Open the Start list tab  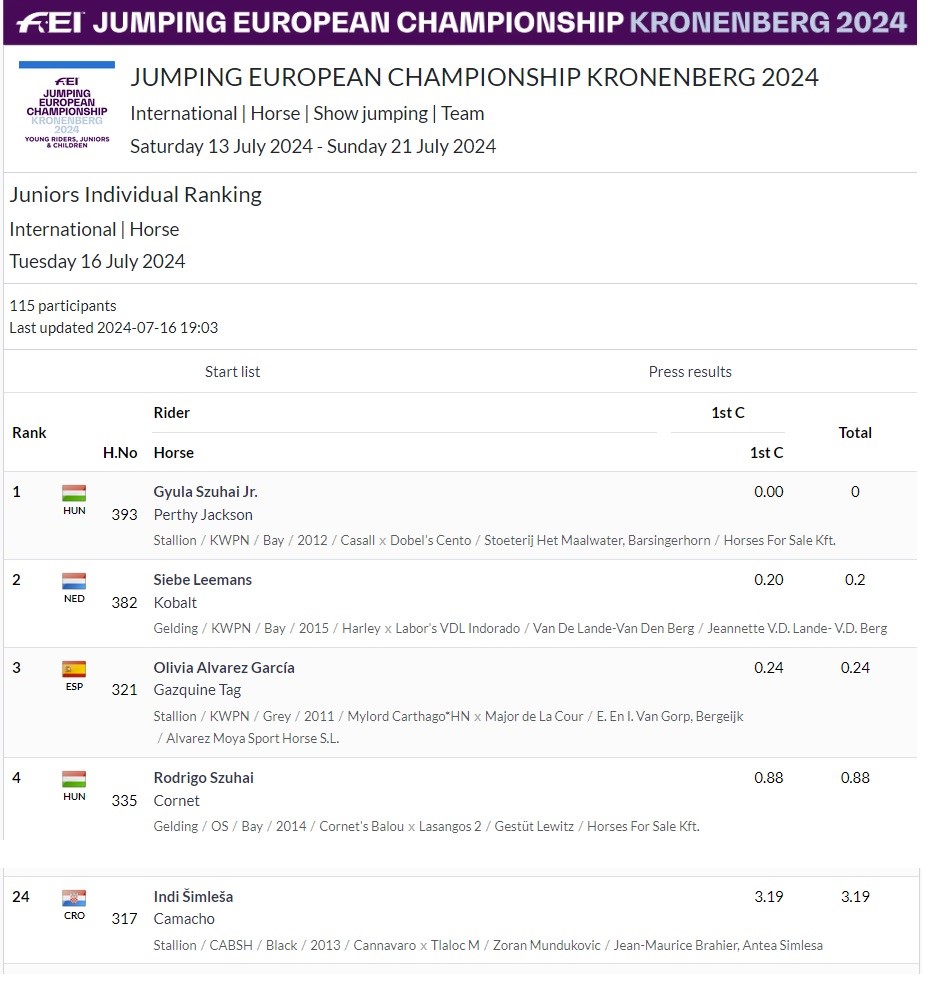click(232, 372)
